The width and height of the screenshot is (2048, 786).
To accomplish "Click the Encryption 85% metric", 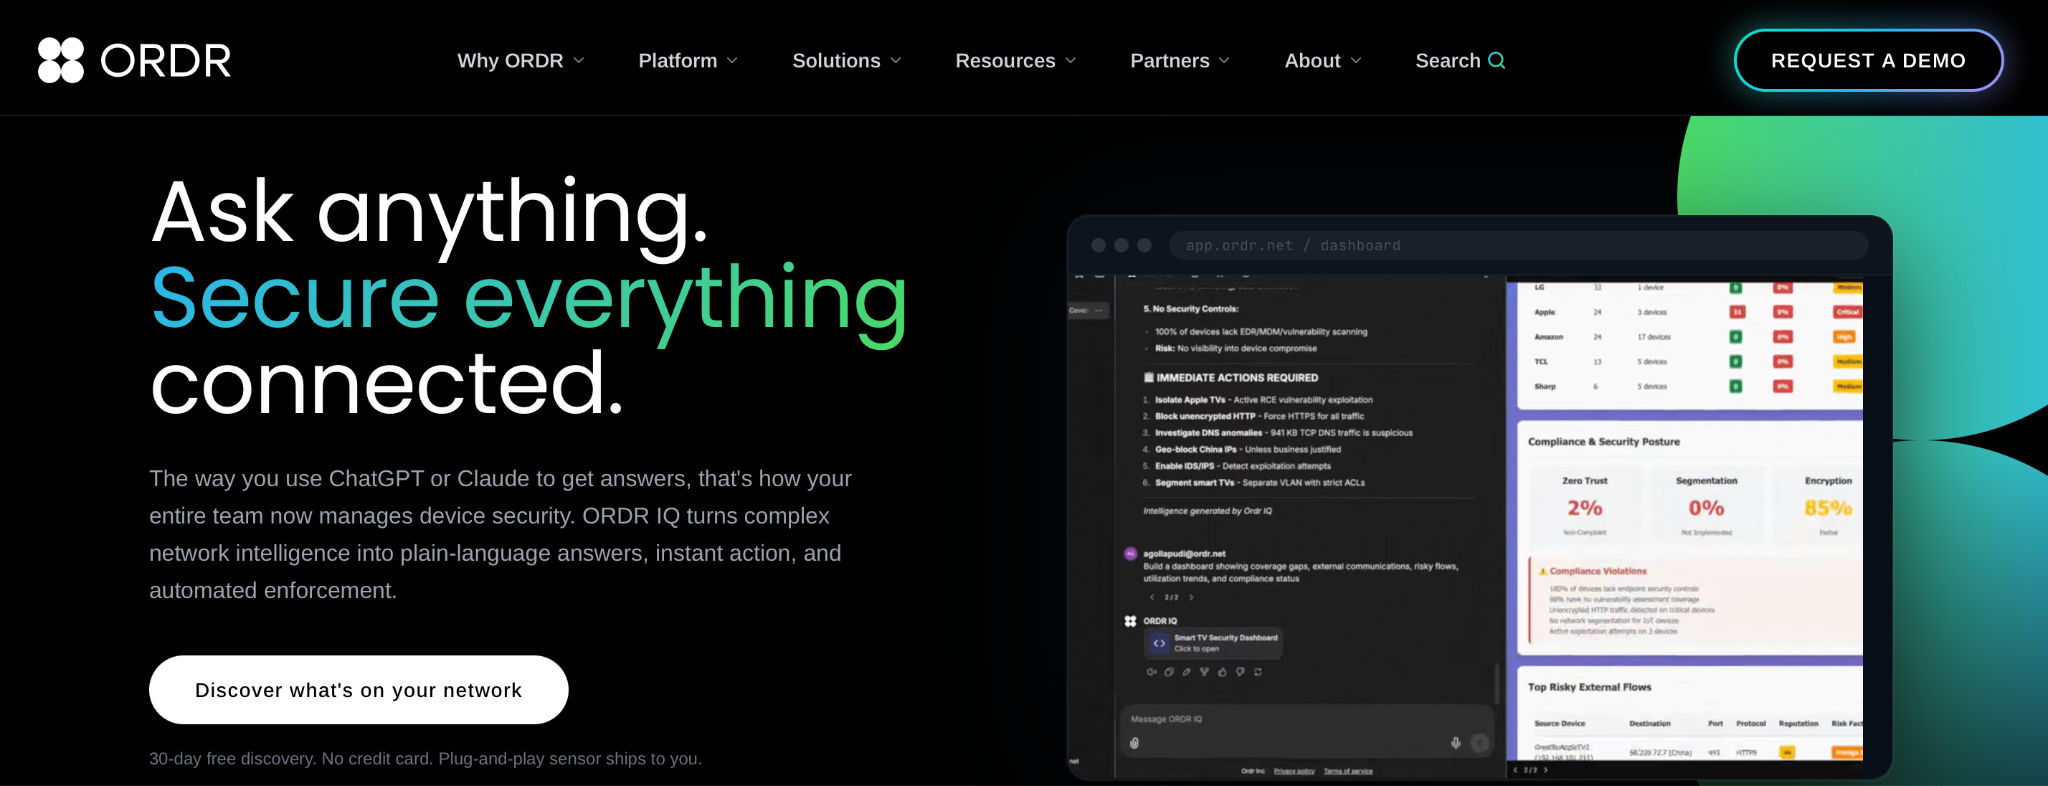I will (x=1828, y=506).
